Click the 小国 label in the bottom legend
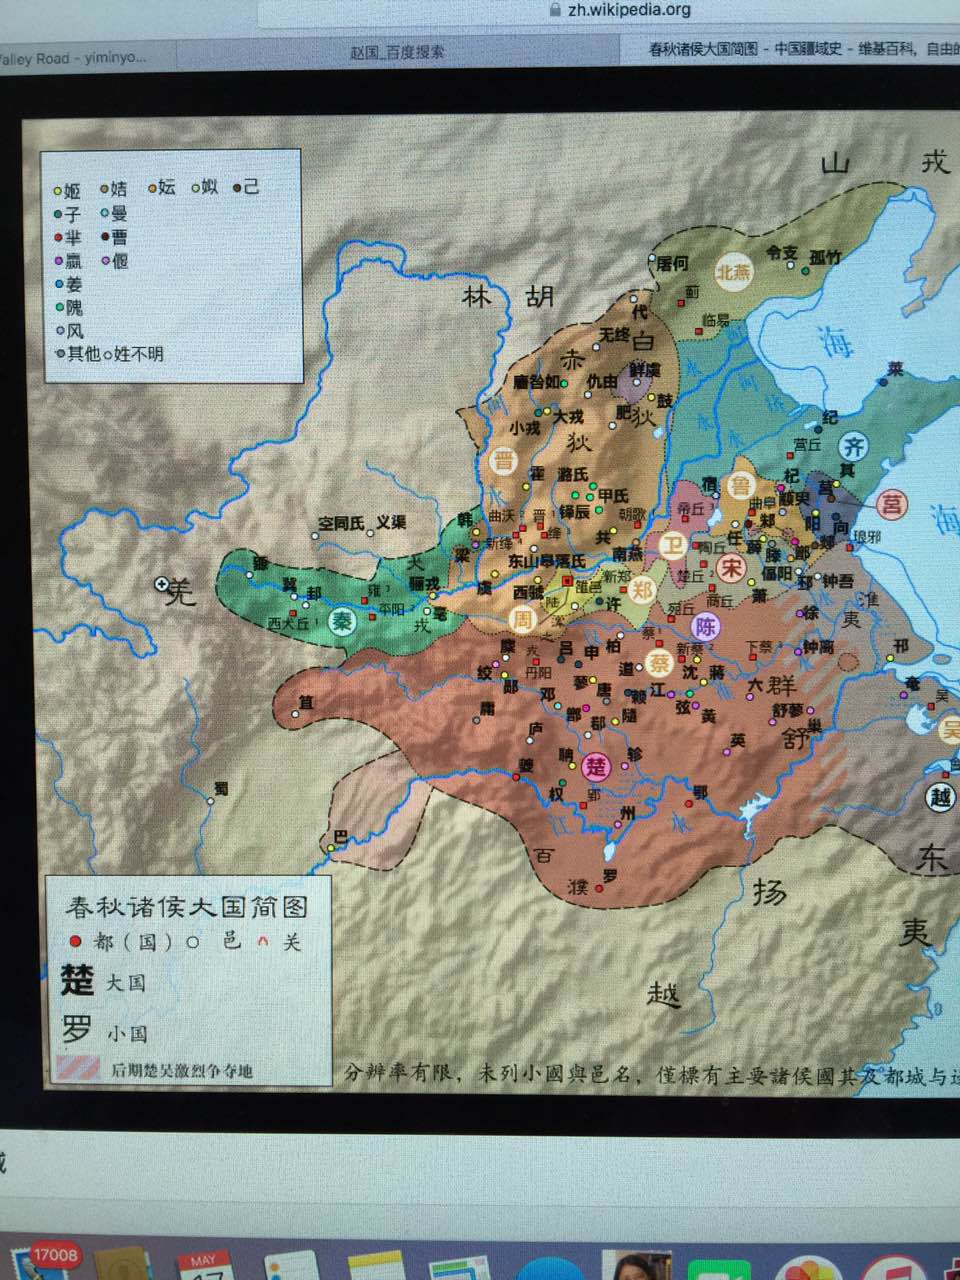 [x=128, y=1033]
